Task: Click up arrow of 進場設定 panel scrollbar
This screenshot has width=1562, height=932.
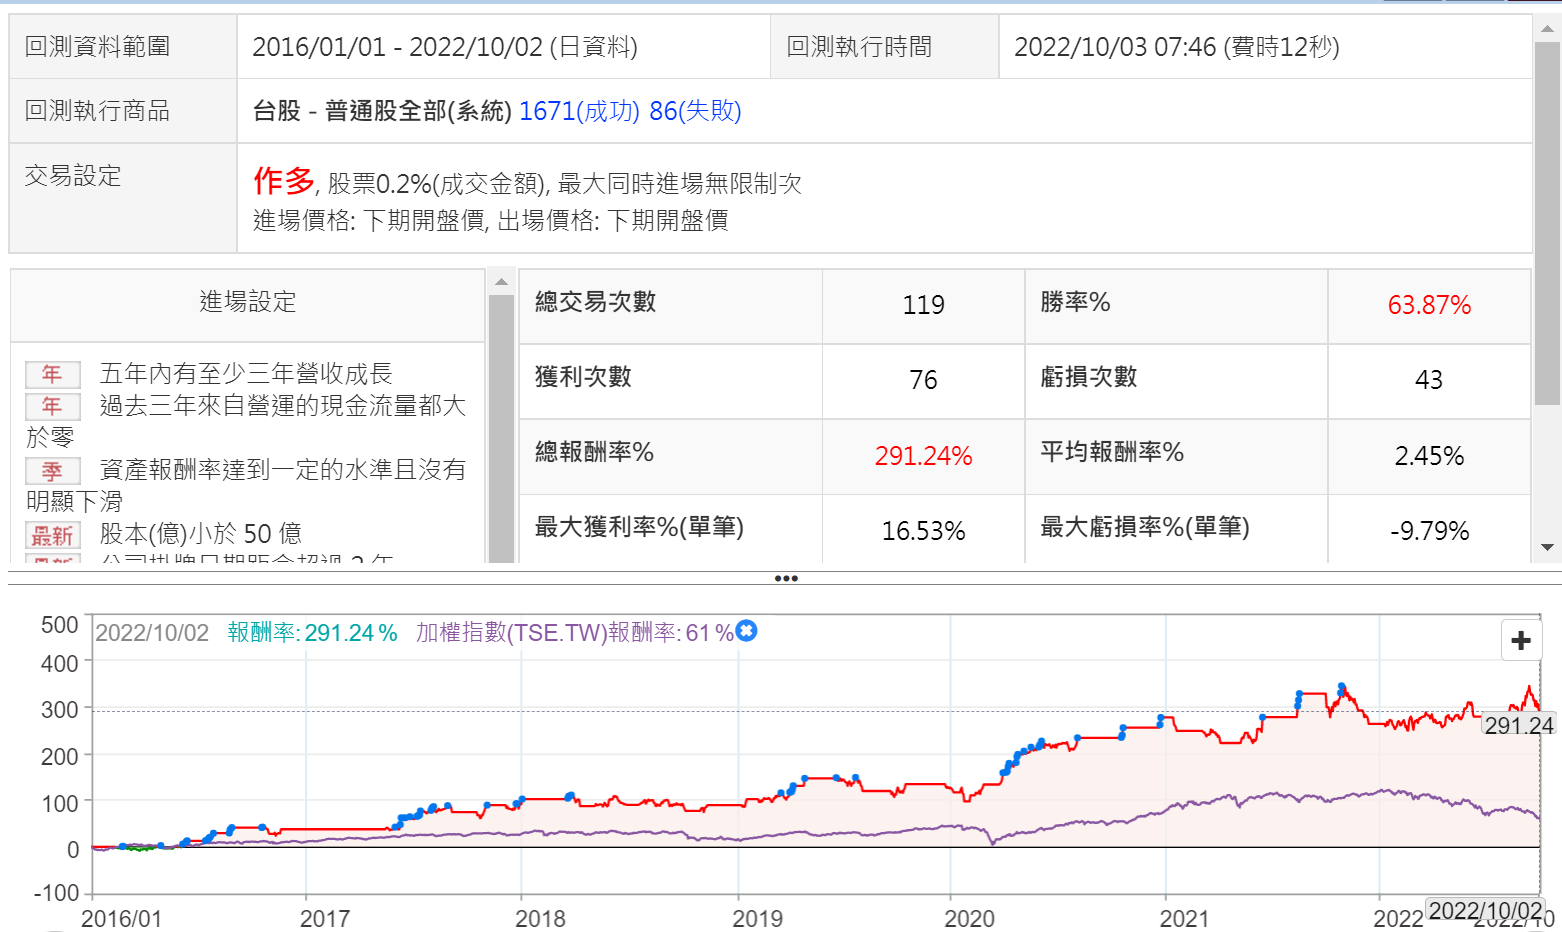Action: (501, 282)
